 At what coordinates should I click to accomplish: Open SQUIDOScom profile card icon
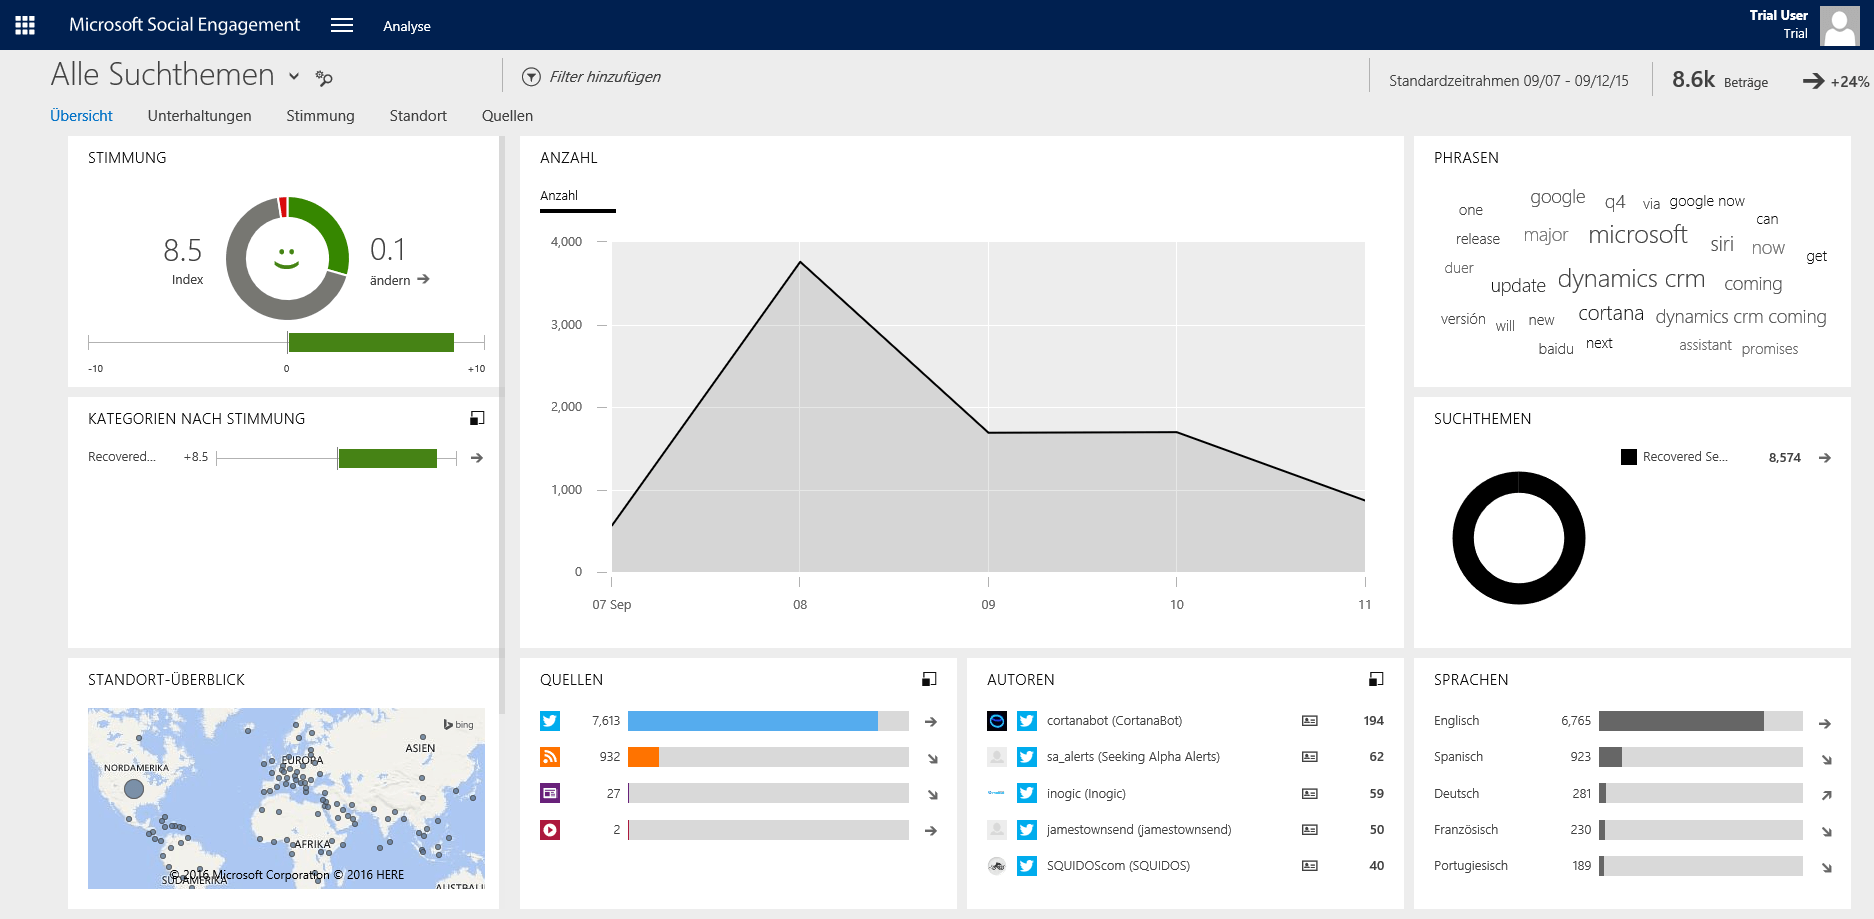tap(1310, 866)
